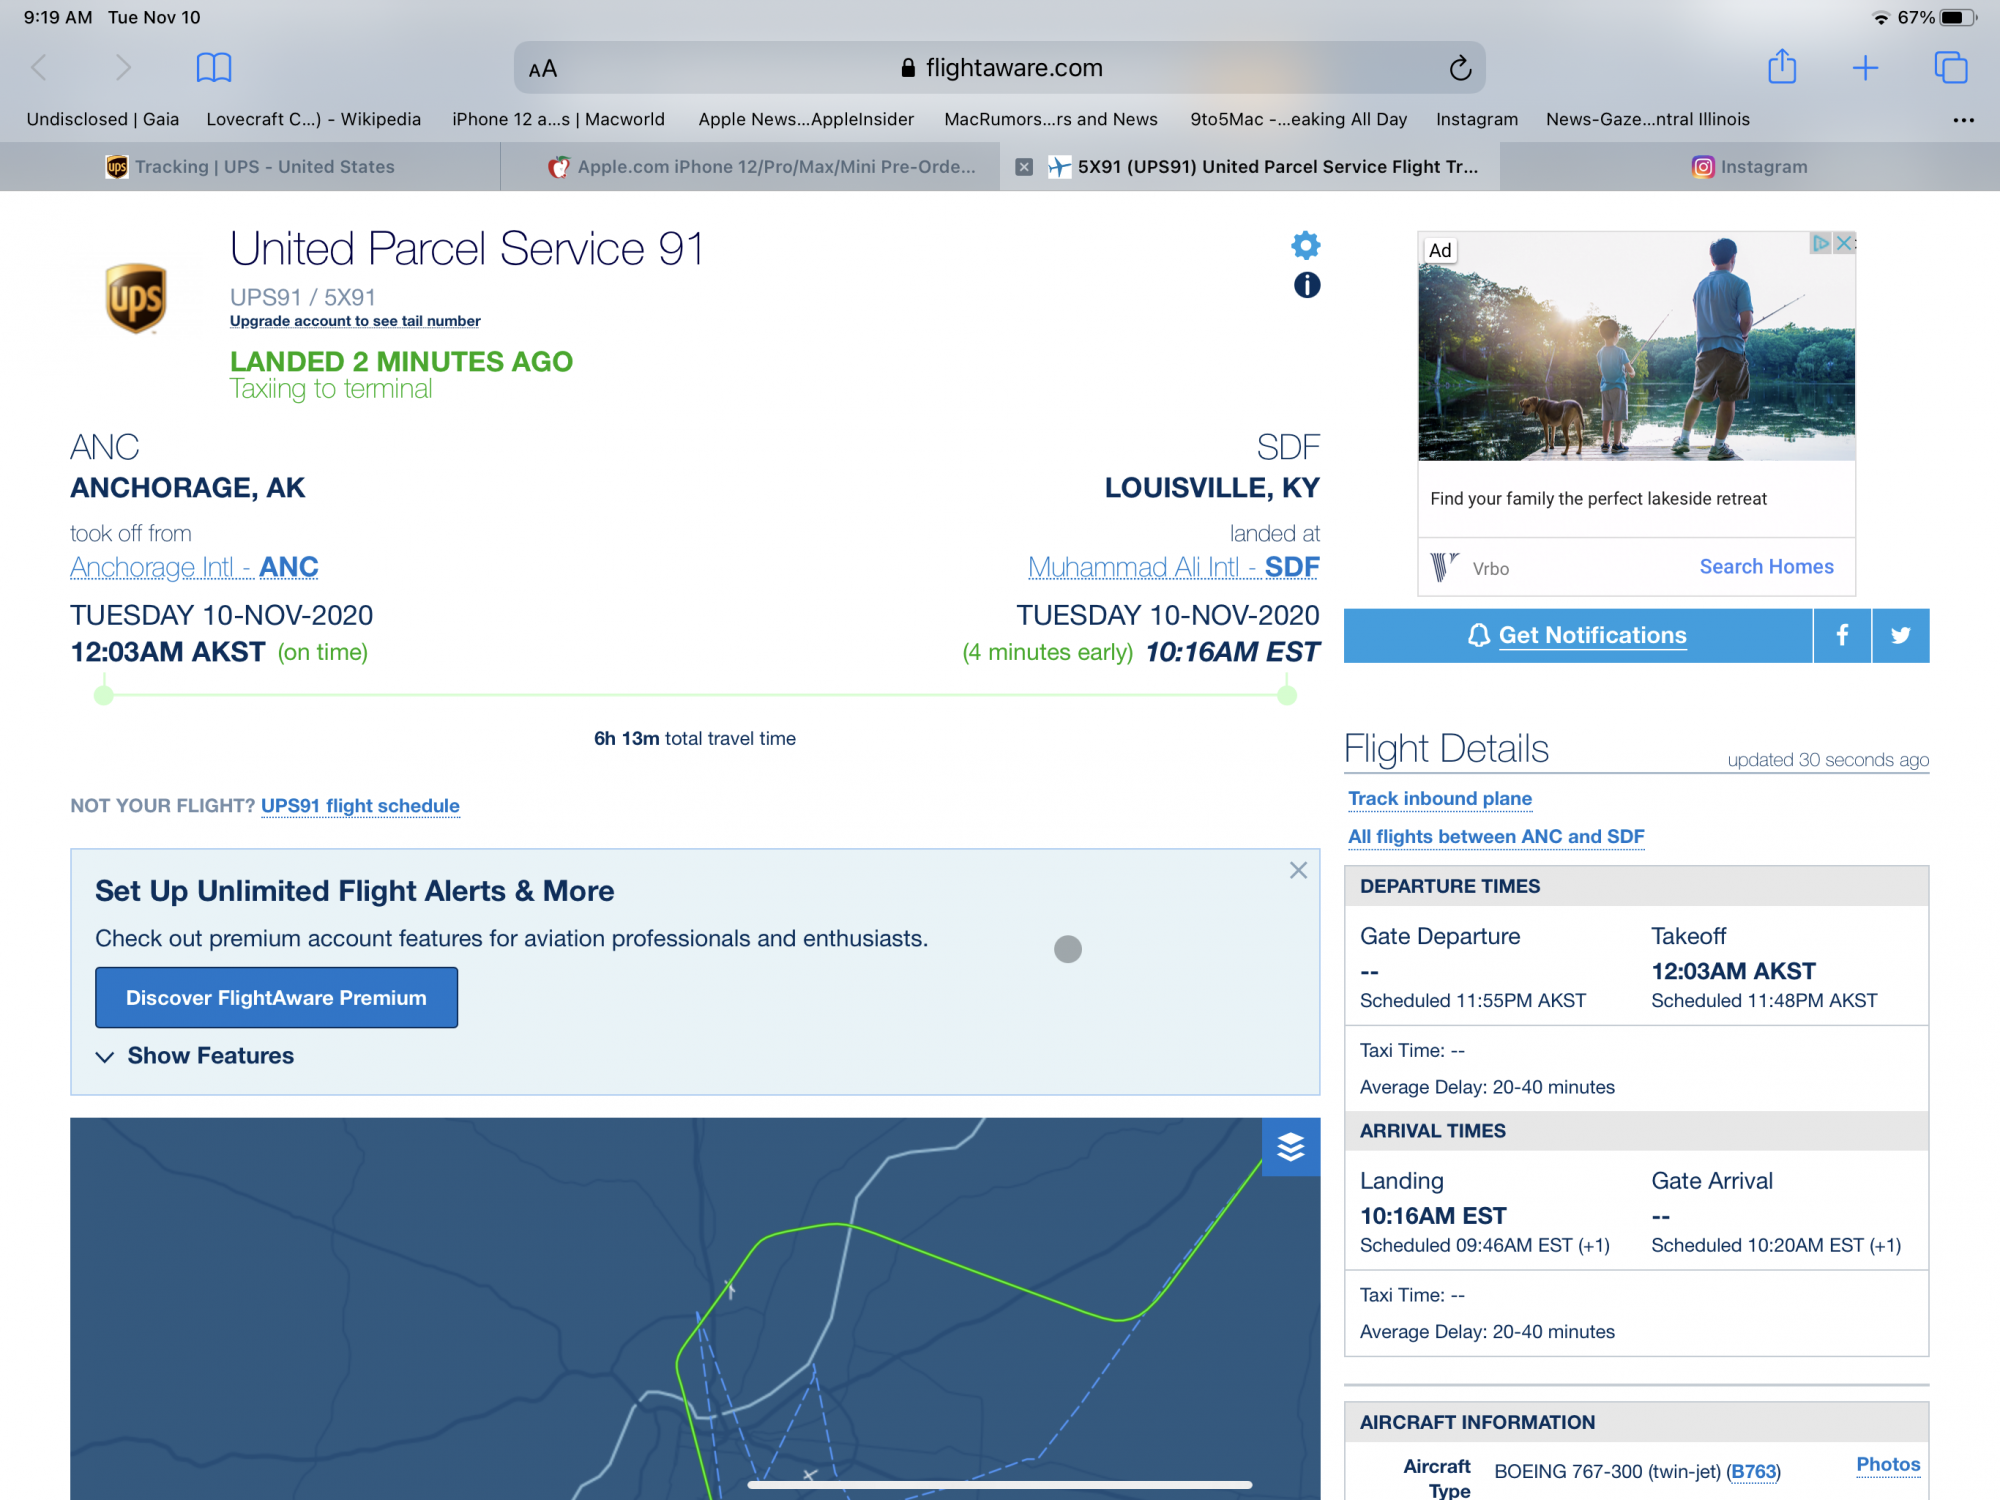The image size is (2000, 1500).
Task: Open UPS91 flight schedule link
Action: click(360, 806)
